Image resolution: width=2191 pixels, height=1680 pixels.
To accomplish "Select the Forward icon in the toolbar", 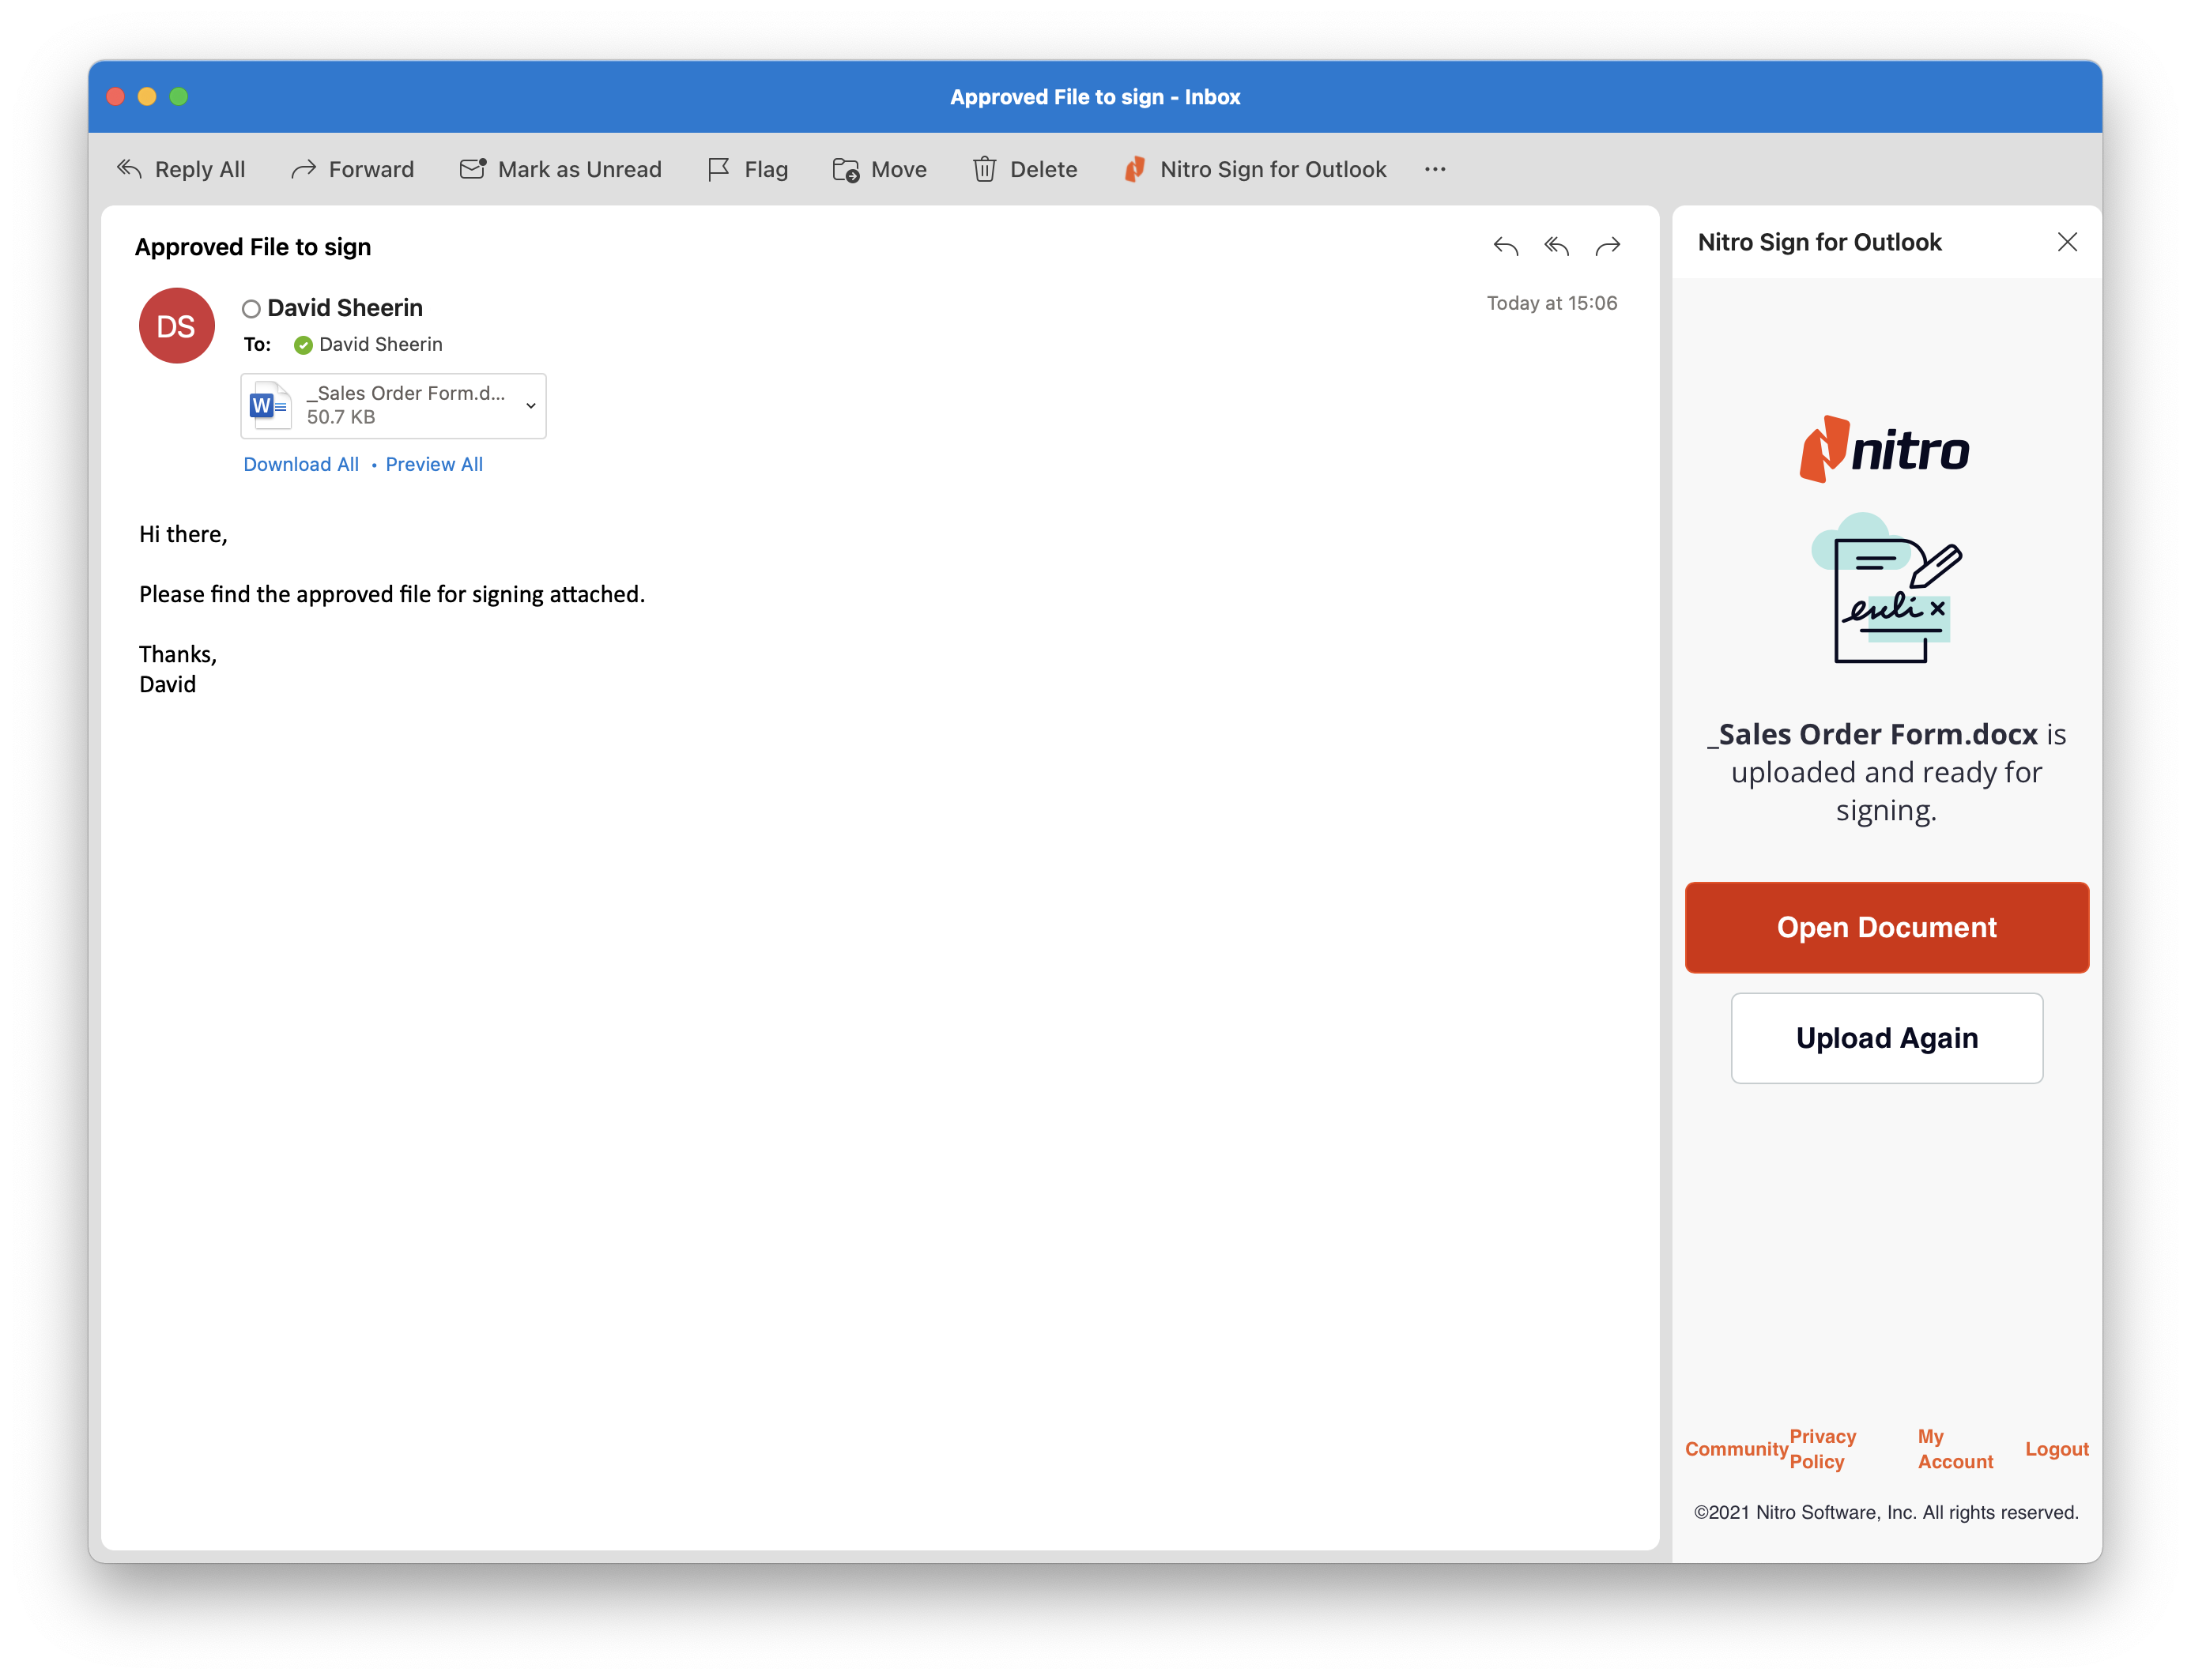I will pyautogui.click(x=303, y=169).
